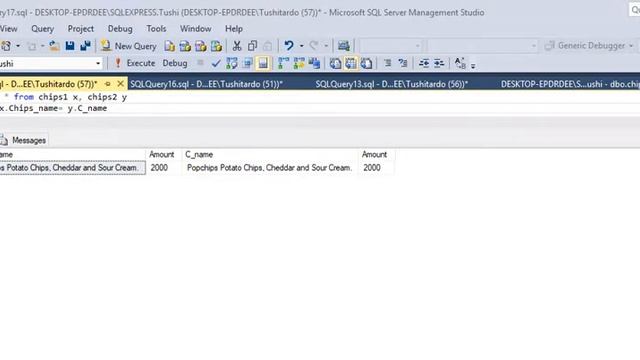Viewport: 640px width, 360px height.
Task: Select Results to Grid option
Action: point(351,63)
